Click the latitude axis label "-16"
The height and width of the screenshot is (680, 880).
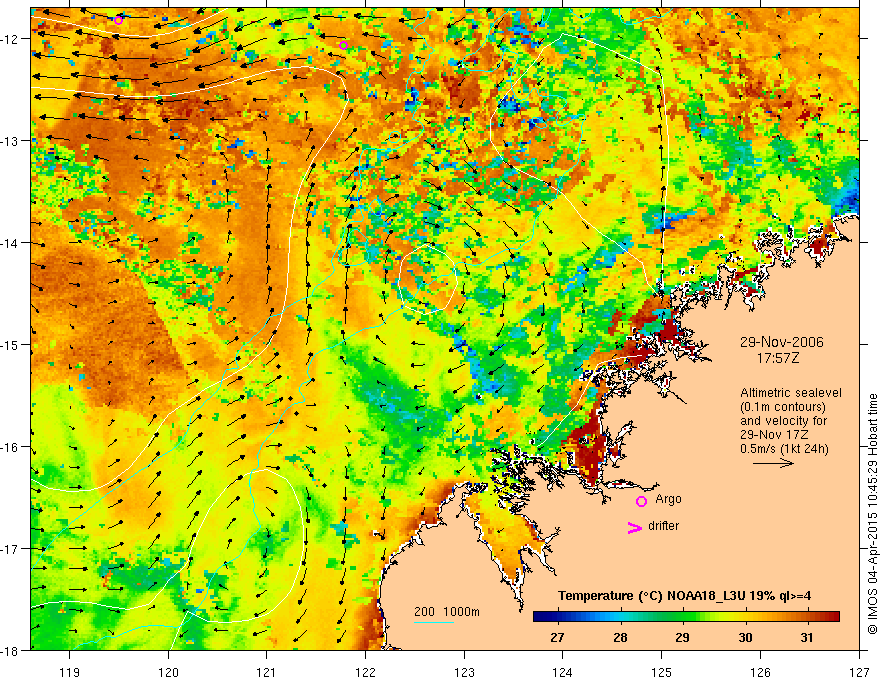[9, 447]
